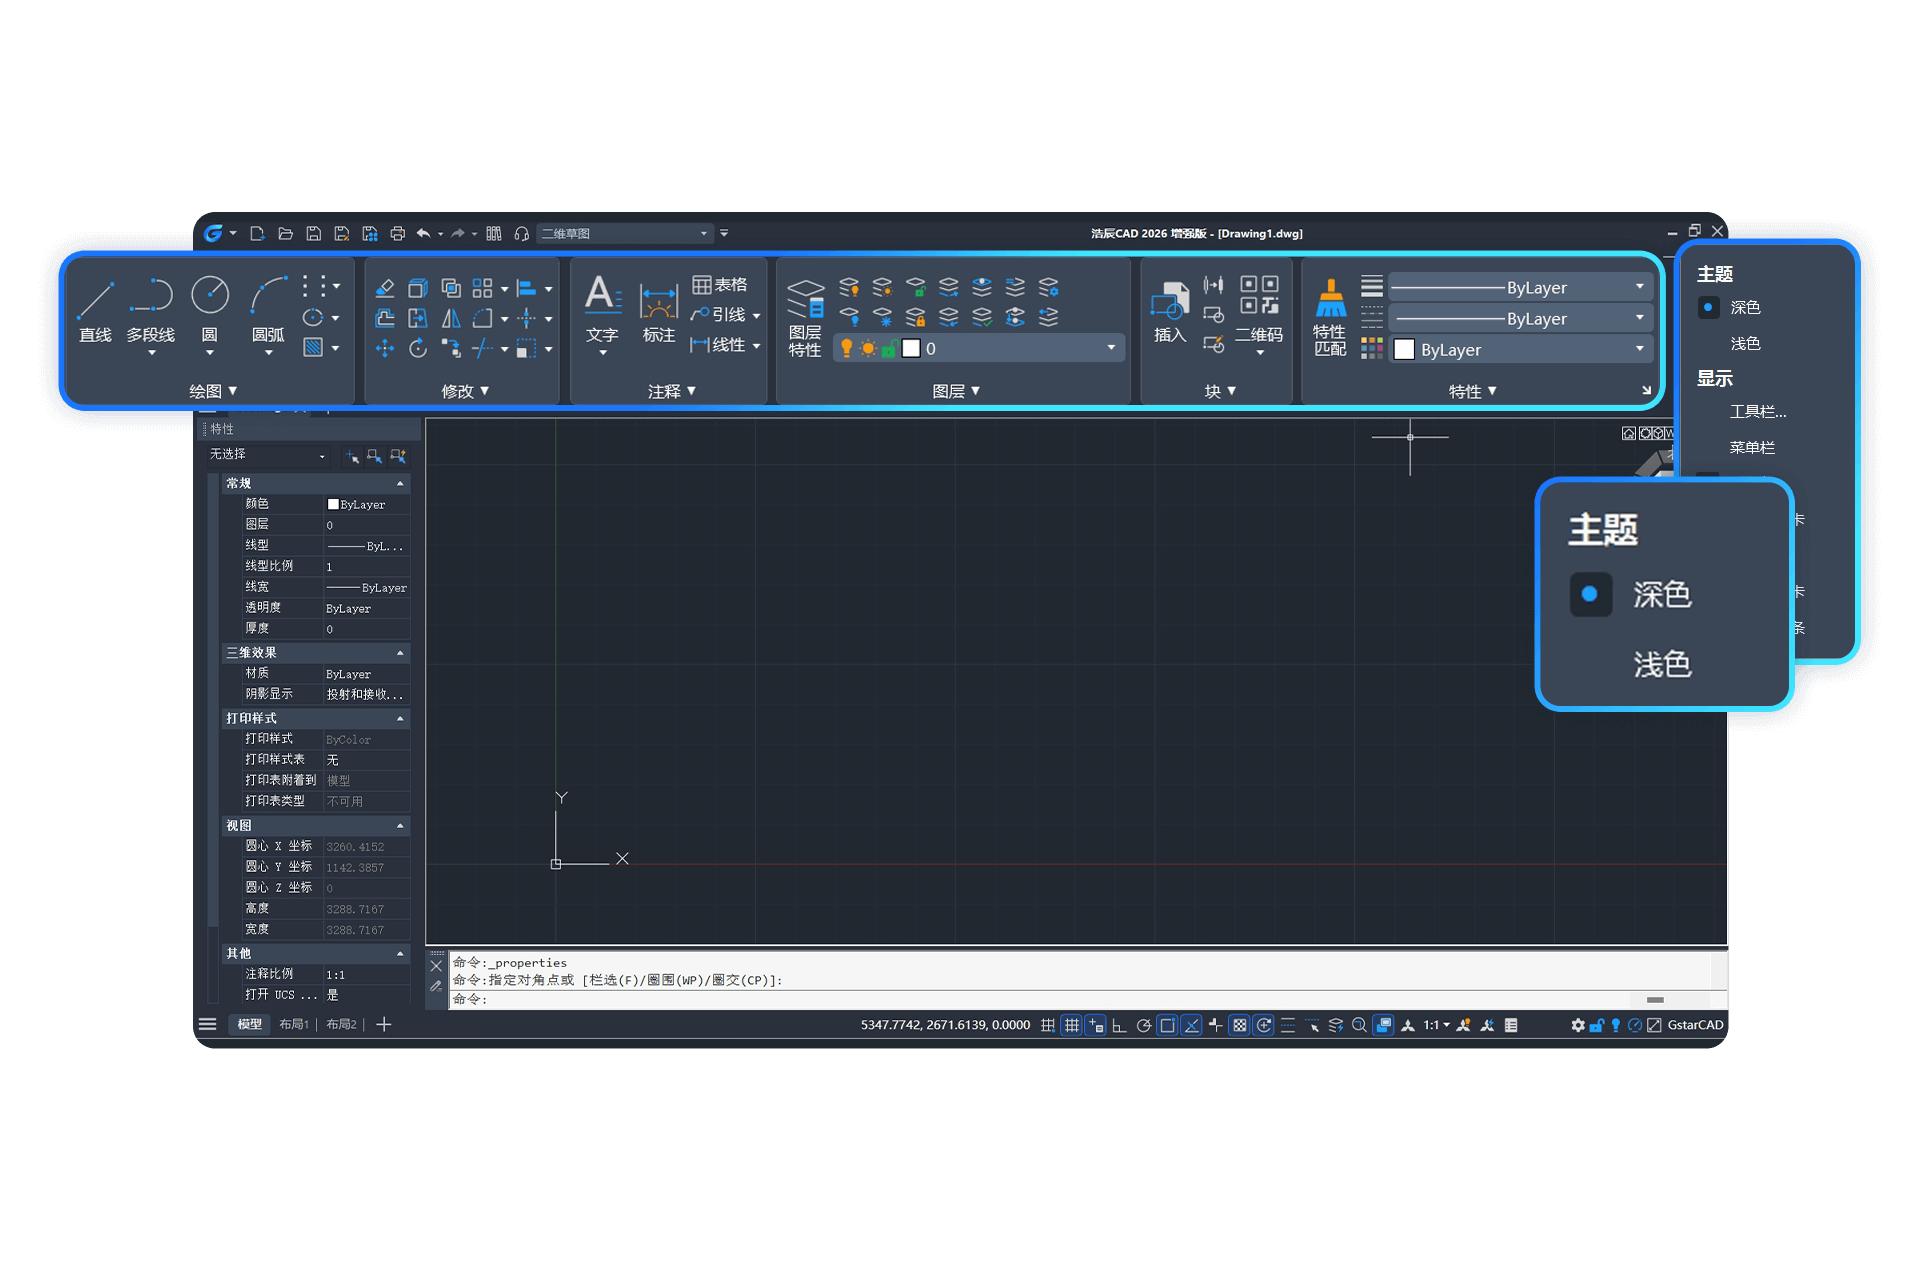Open the 1:1 annotation scale dropdown
Viewport: 1920px width, 1261px height.
tap(1437, 1025)
